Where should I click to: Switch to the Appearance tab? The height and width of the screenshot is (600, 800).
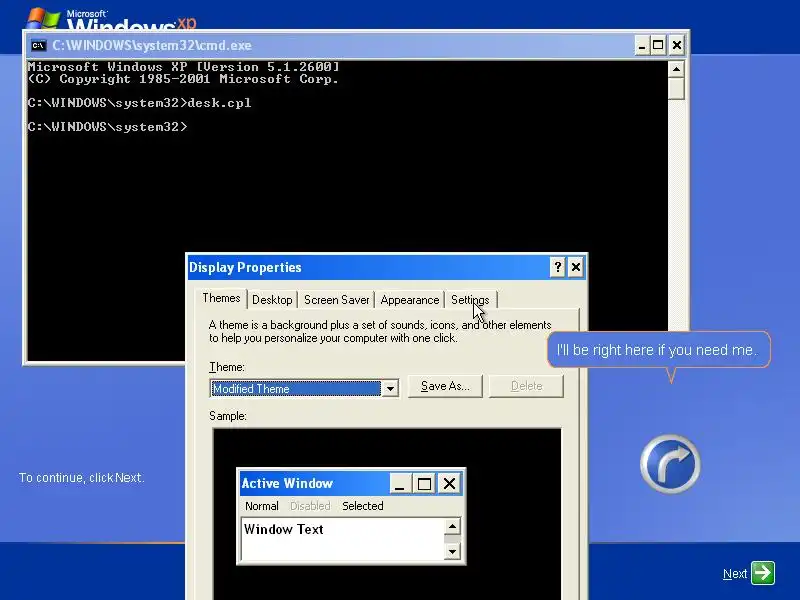[410, 300]
